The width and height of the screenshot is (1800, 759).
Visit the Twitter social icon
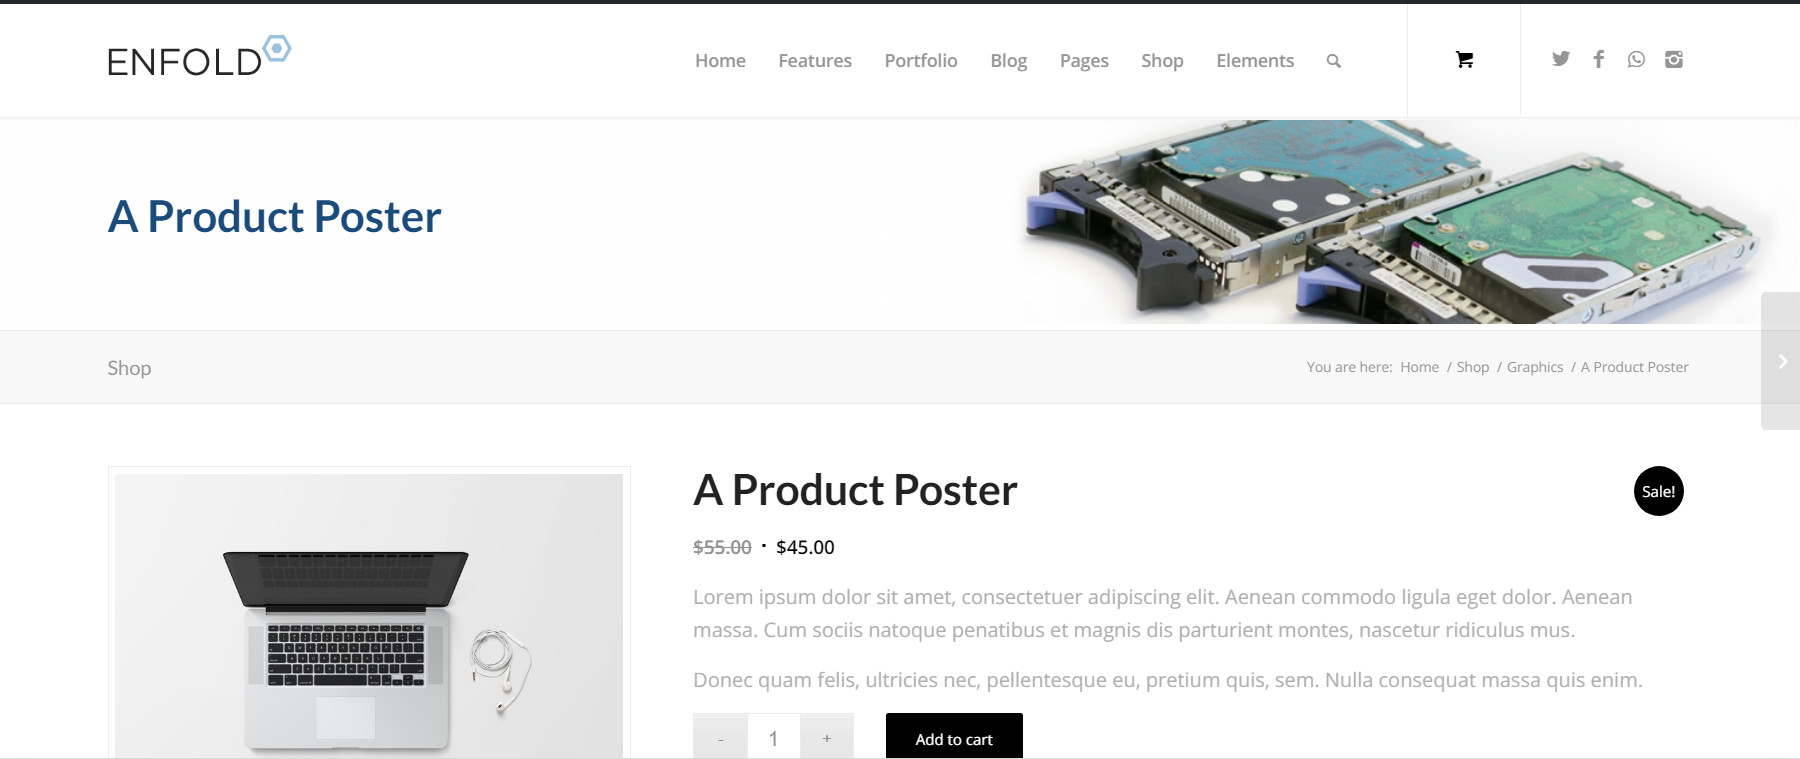point(1560,59)
